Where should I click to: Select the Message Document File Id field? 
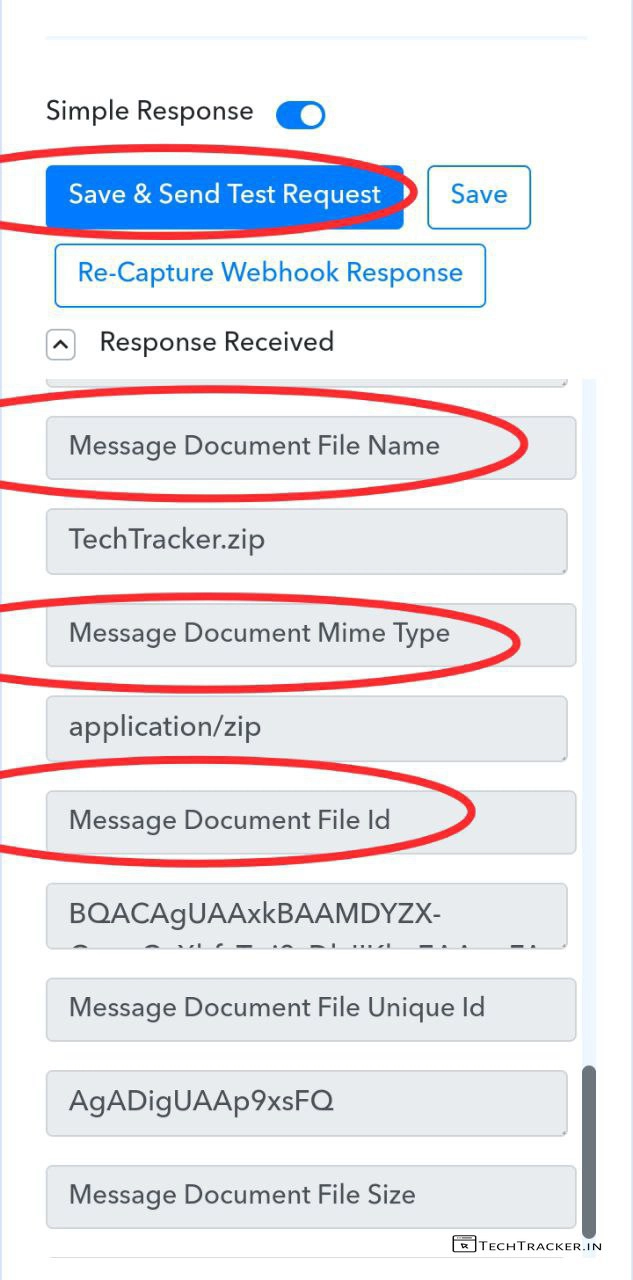click(310, 821)
